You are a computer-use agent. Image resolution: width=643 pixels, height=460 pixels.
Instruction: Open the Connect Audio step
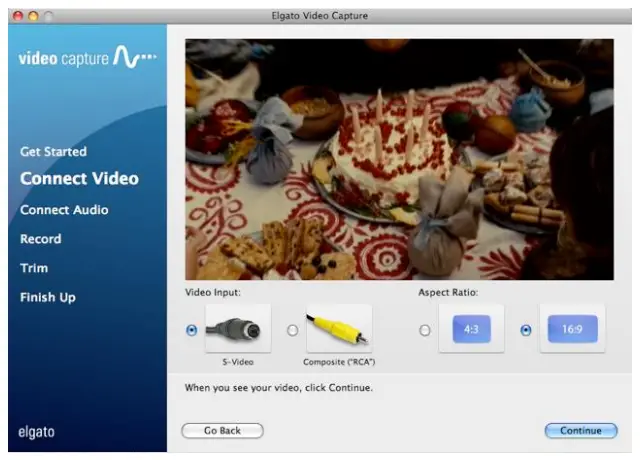tap(64, 210)
